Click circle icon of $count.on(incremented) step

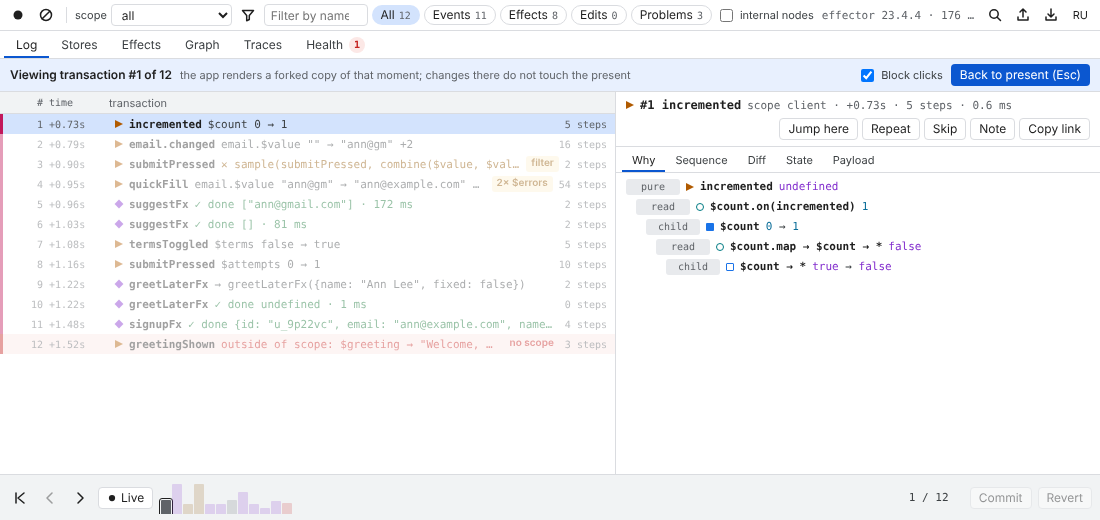pyautogui.click(x=699, y=207)
